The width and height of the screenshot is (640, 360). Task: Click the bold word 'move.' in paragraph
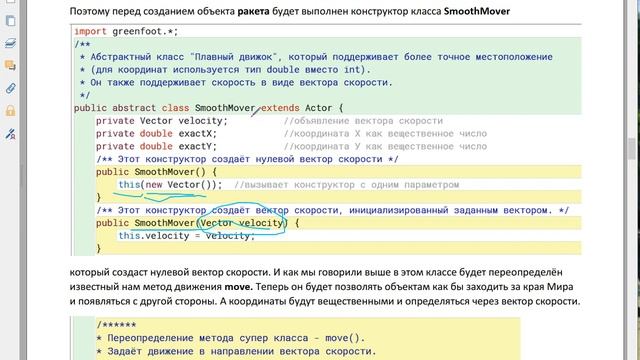coord(238,287)
